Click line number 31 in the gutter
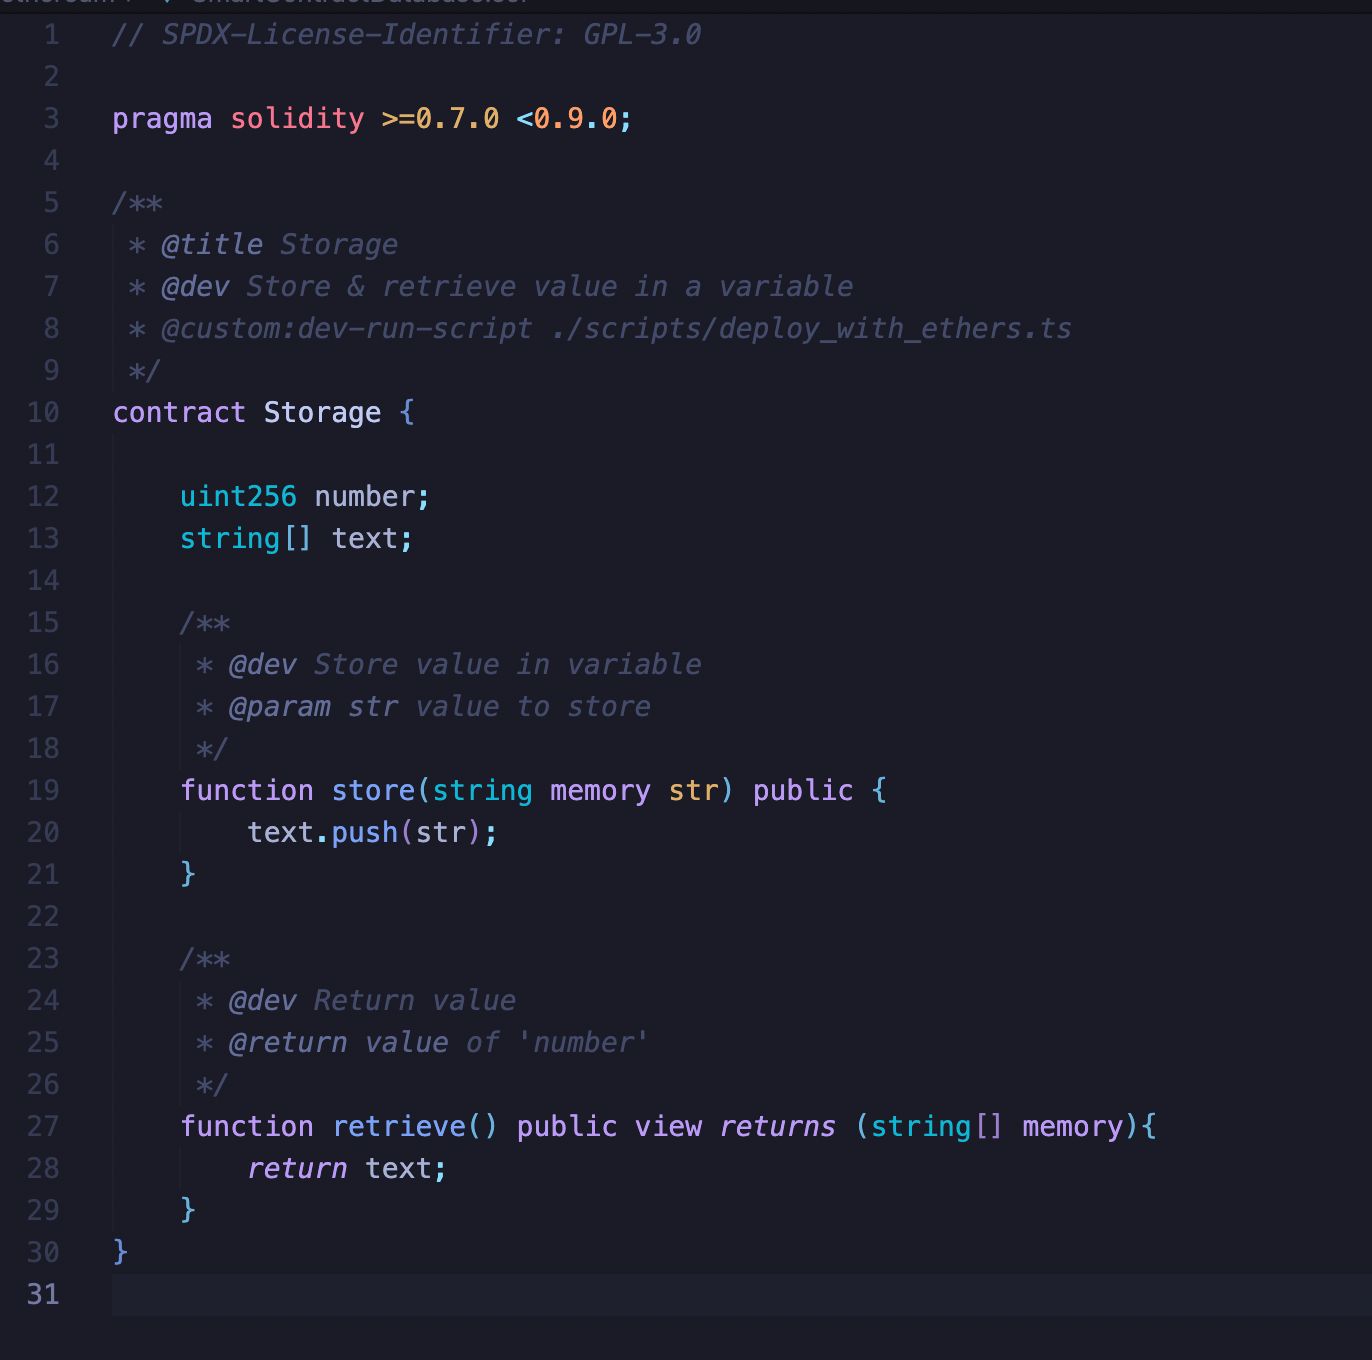This screenshot has width=1372, height=1360. click(x=43, y=1295)
